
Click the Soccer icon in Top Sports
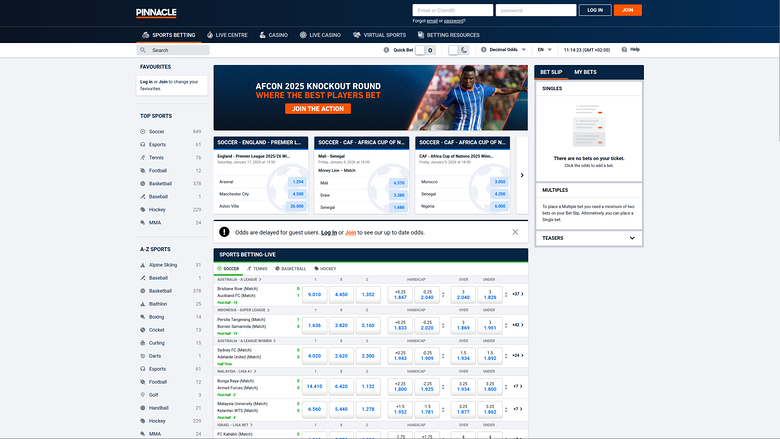[144, 132]
